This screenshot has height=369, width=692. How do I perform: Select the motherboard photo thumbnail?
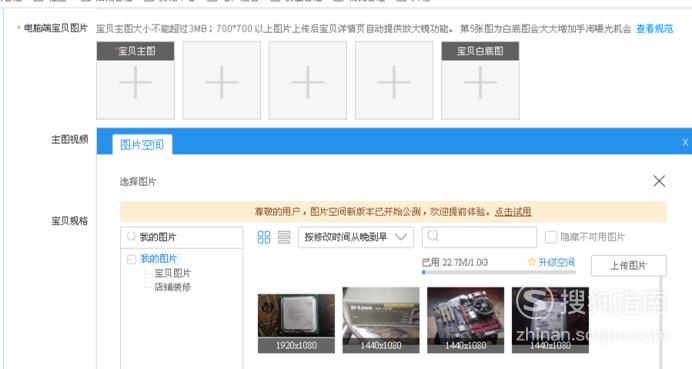pyautogui.click(x=466, y=320)
